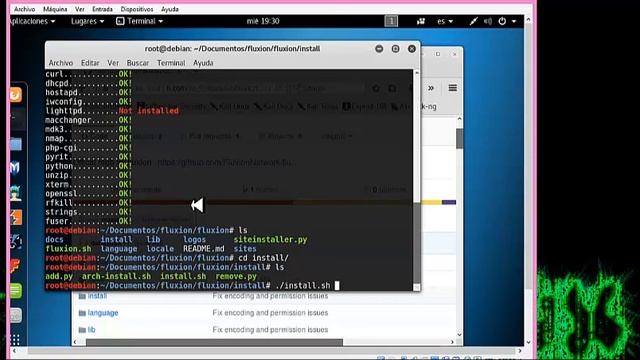Launch the anime girl (Armitage) dock icon
This screenshot has height=360, width=640.
click(16, 193)
